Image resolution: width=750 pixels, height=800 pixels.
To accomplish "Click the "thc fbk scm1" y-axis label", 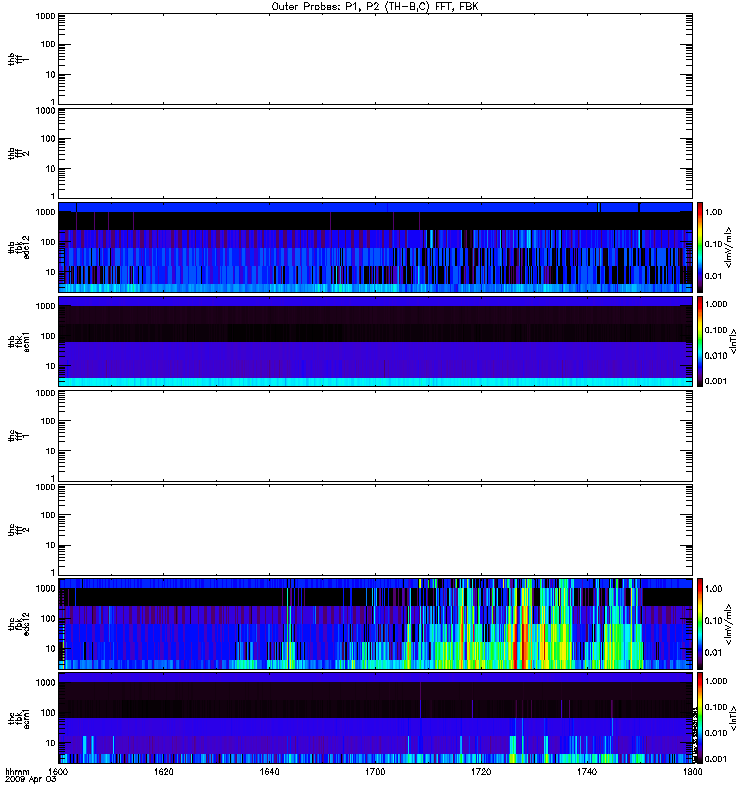I will (18, 718).
